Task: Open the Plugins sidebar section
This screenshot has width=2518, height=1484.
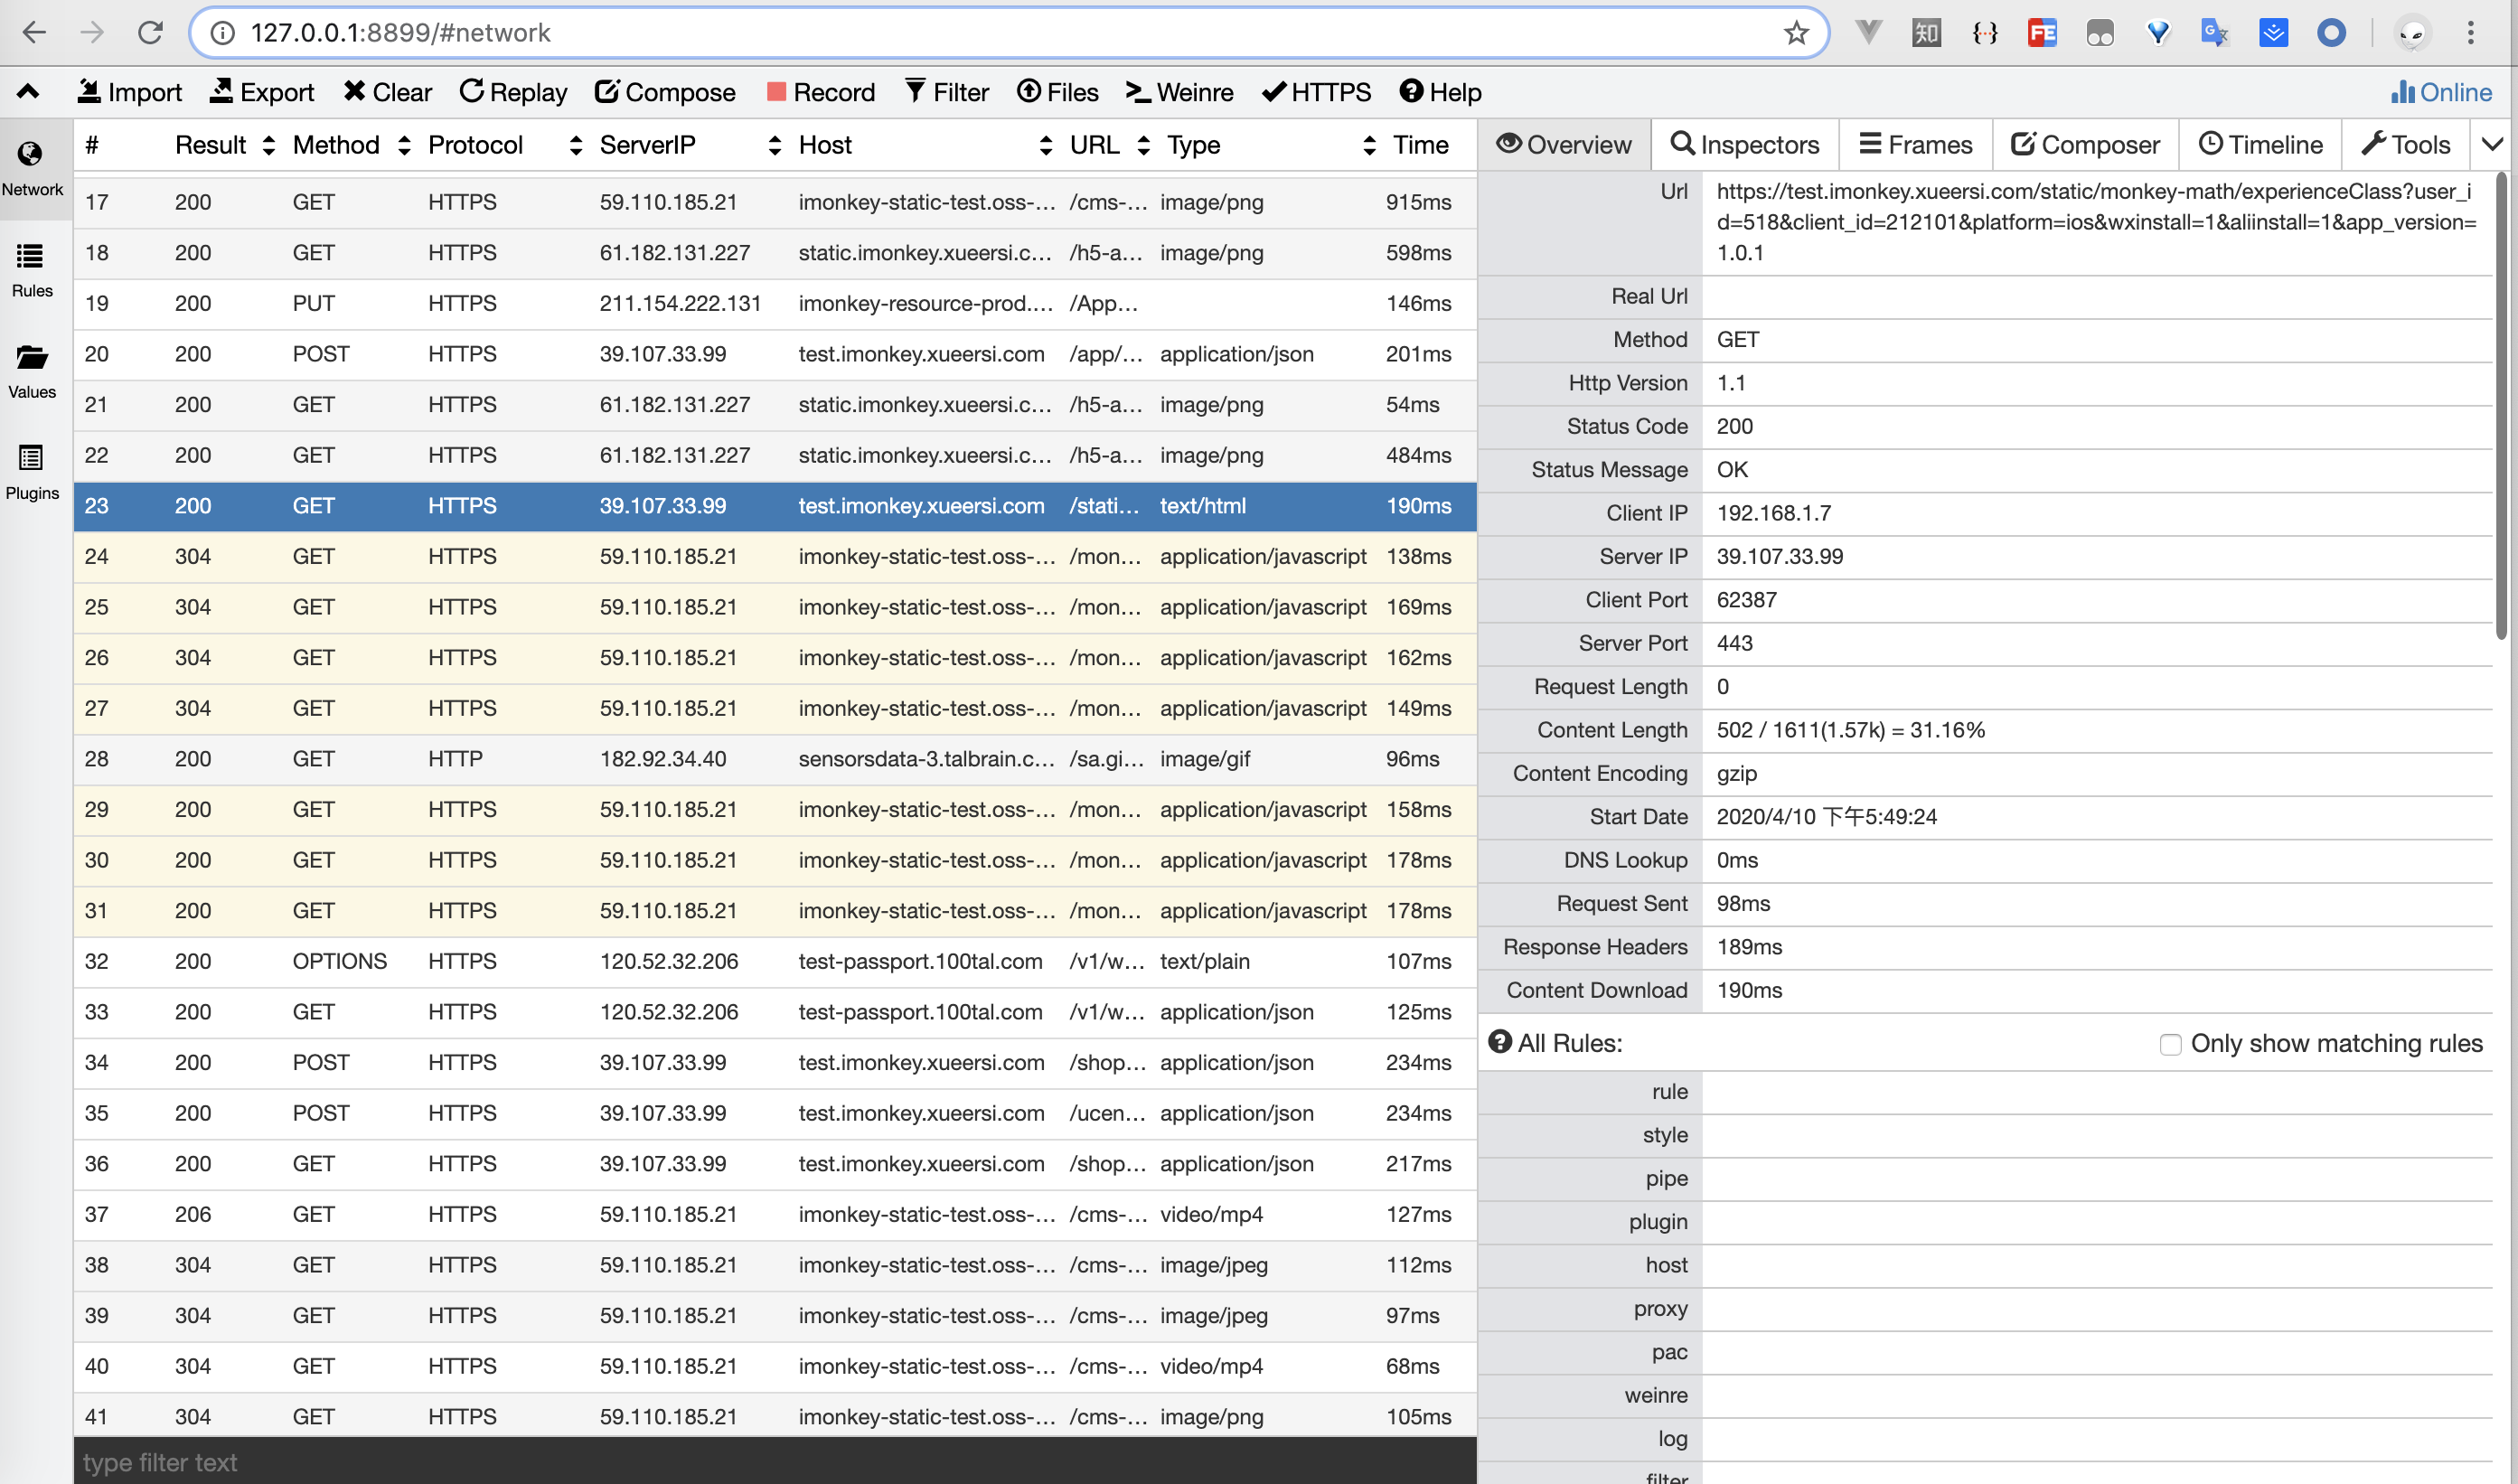Action: pos(32,472)
